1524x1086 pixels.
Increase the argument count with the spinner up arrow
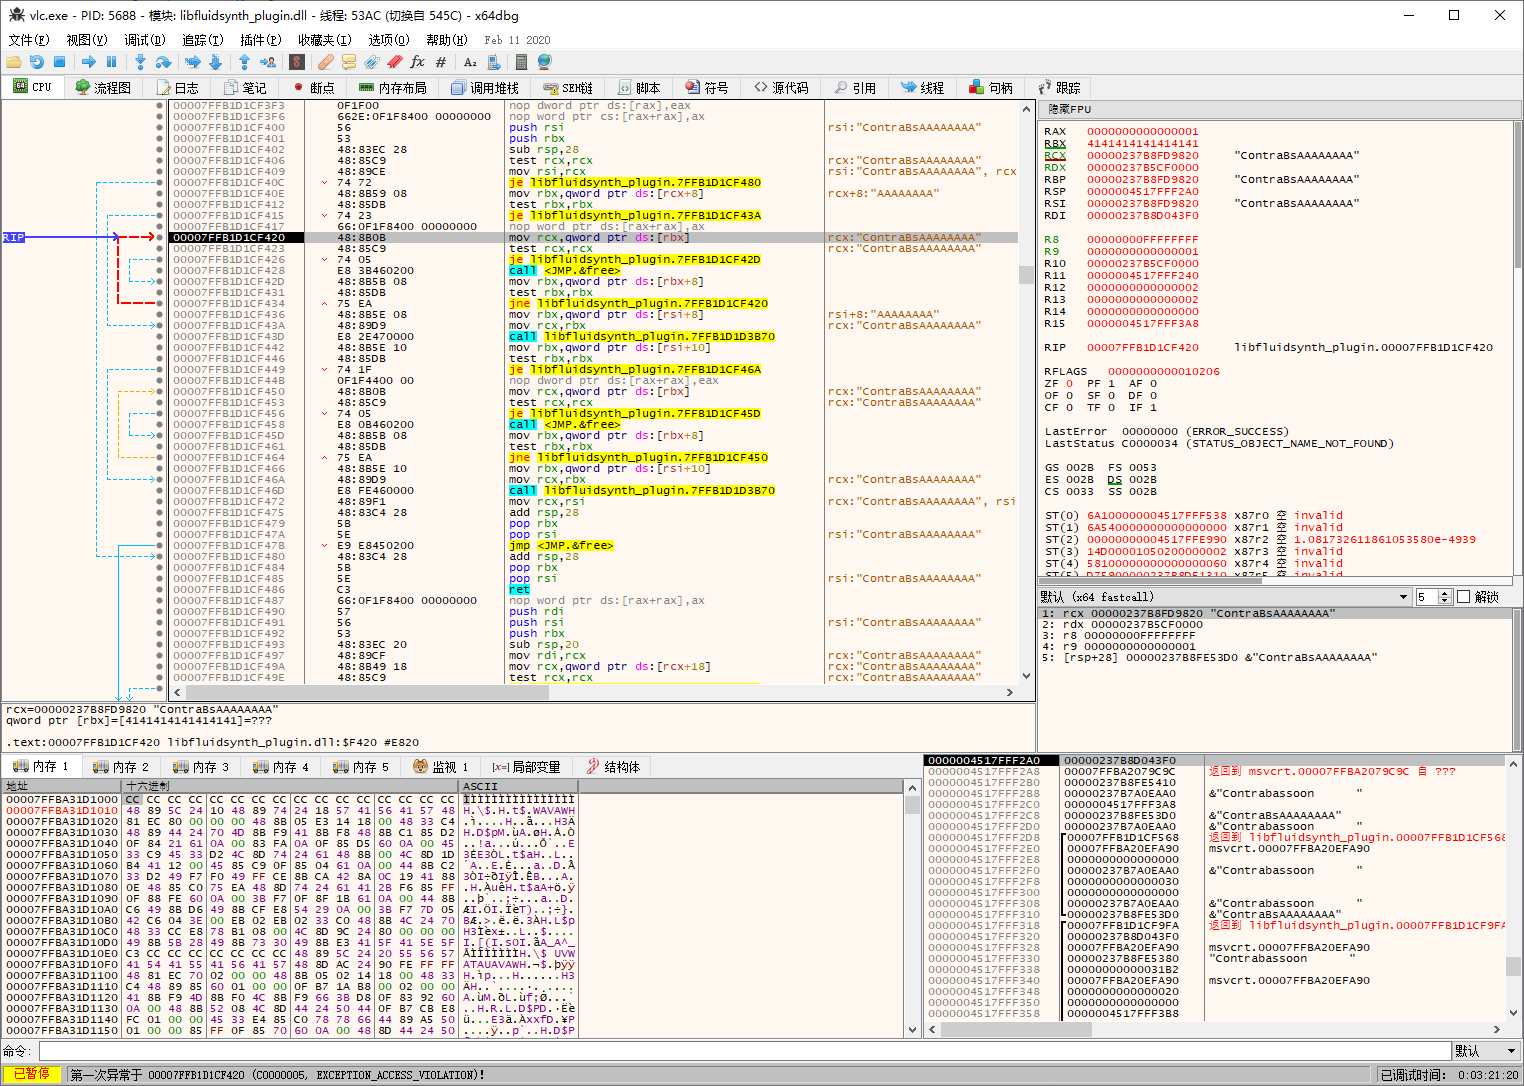point(1445,592)
